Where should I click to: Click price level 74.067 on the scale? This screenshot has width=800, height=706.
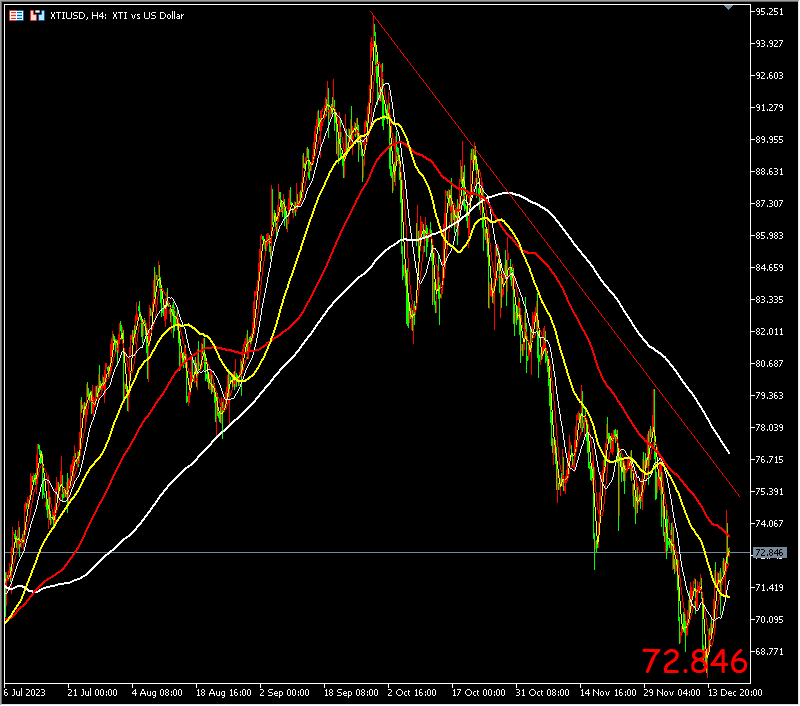(769, 524)
